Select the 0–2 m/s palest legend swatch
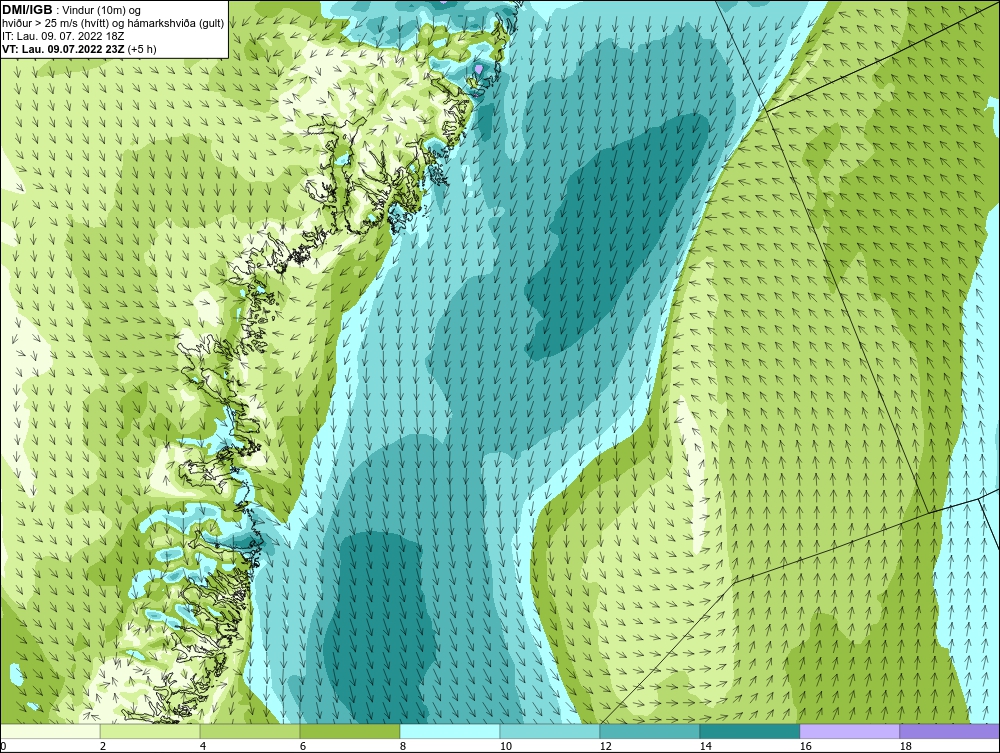This screenshot has width=1000, height=753. point(50,731)
